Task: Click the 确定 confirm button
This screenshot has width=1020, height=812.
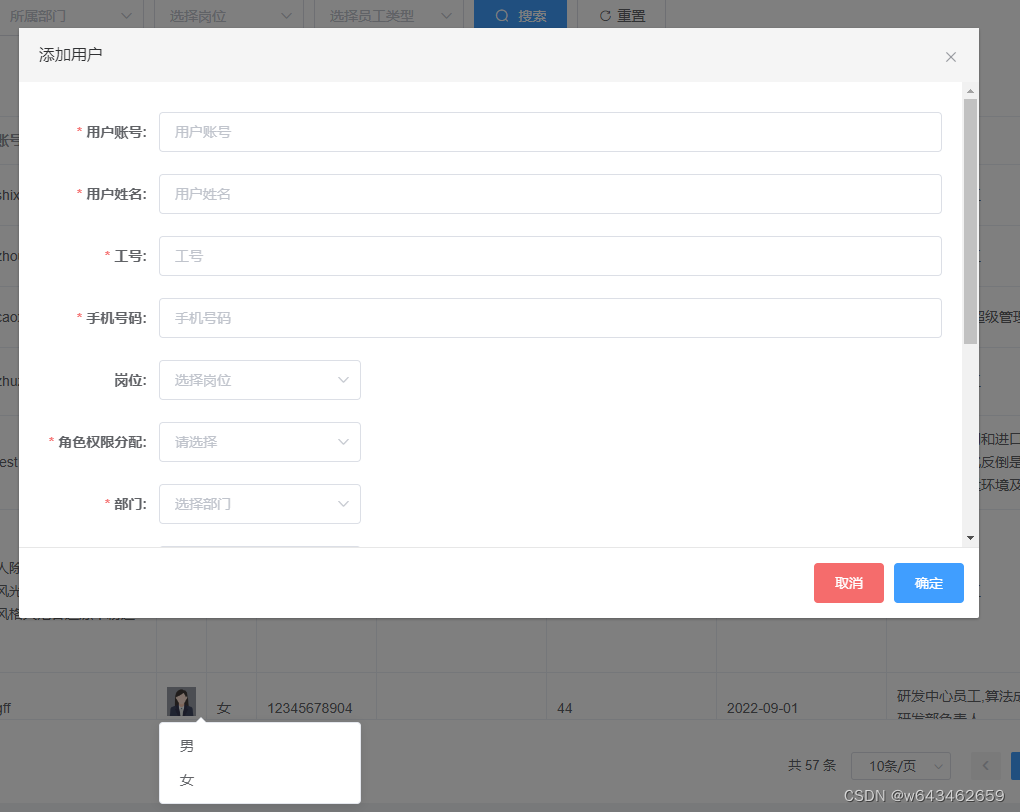Action: click(x=928, y=583)
